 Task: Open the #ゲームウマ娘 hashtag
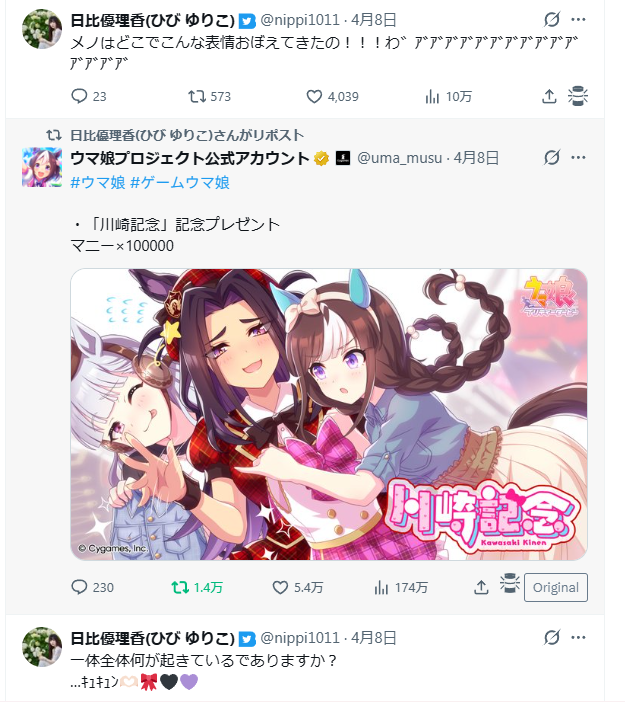(x=180, y=182)
